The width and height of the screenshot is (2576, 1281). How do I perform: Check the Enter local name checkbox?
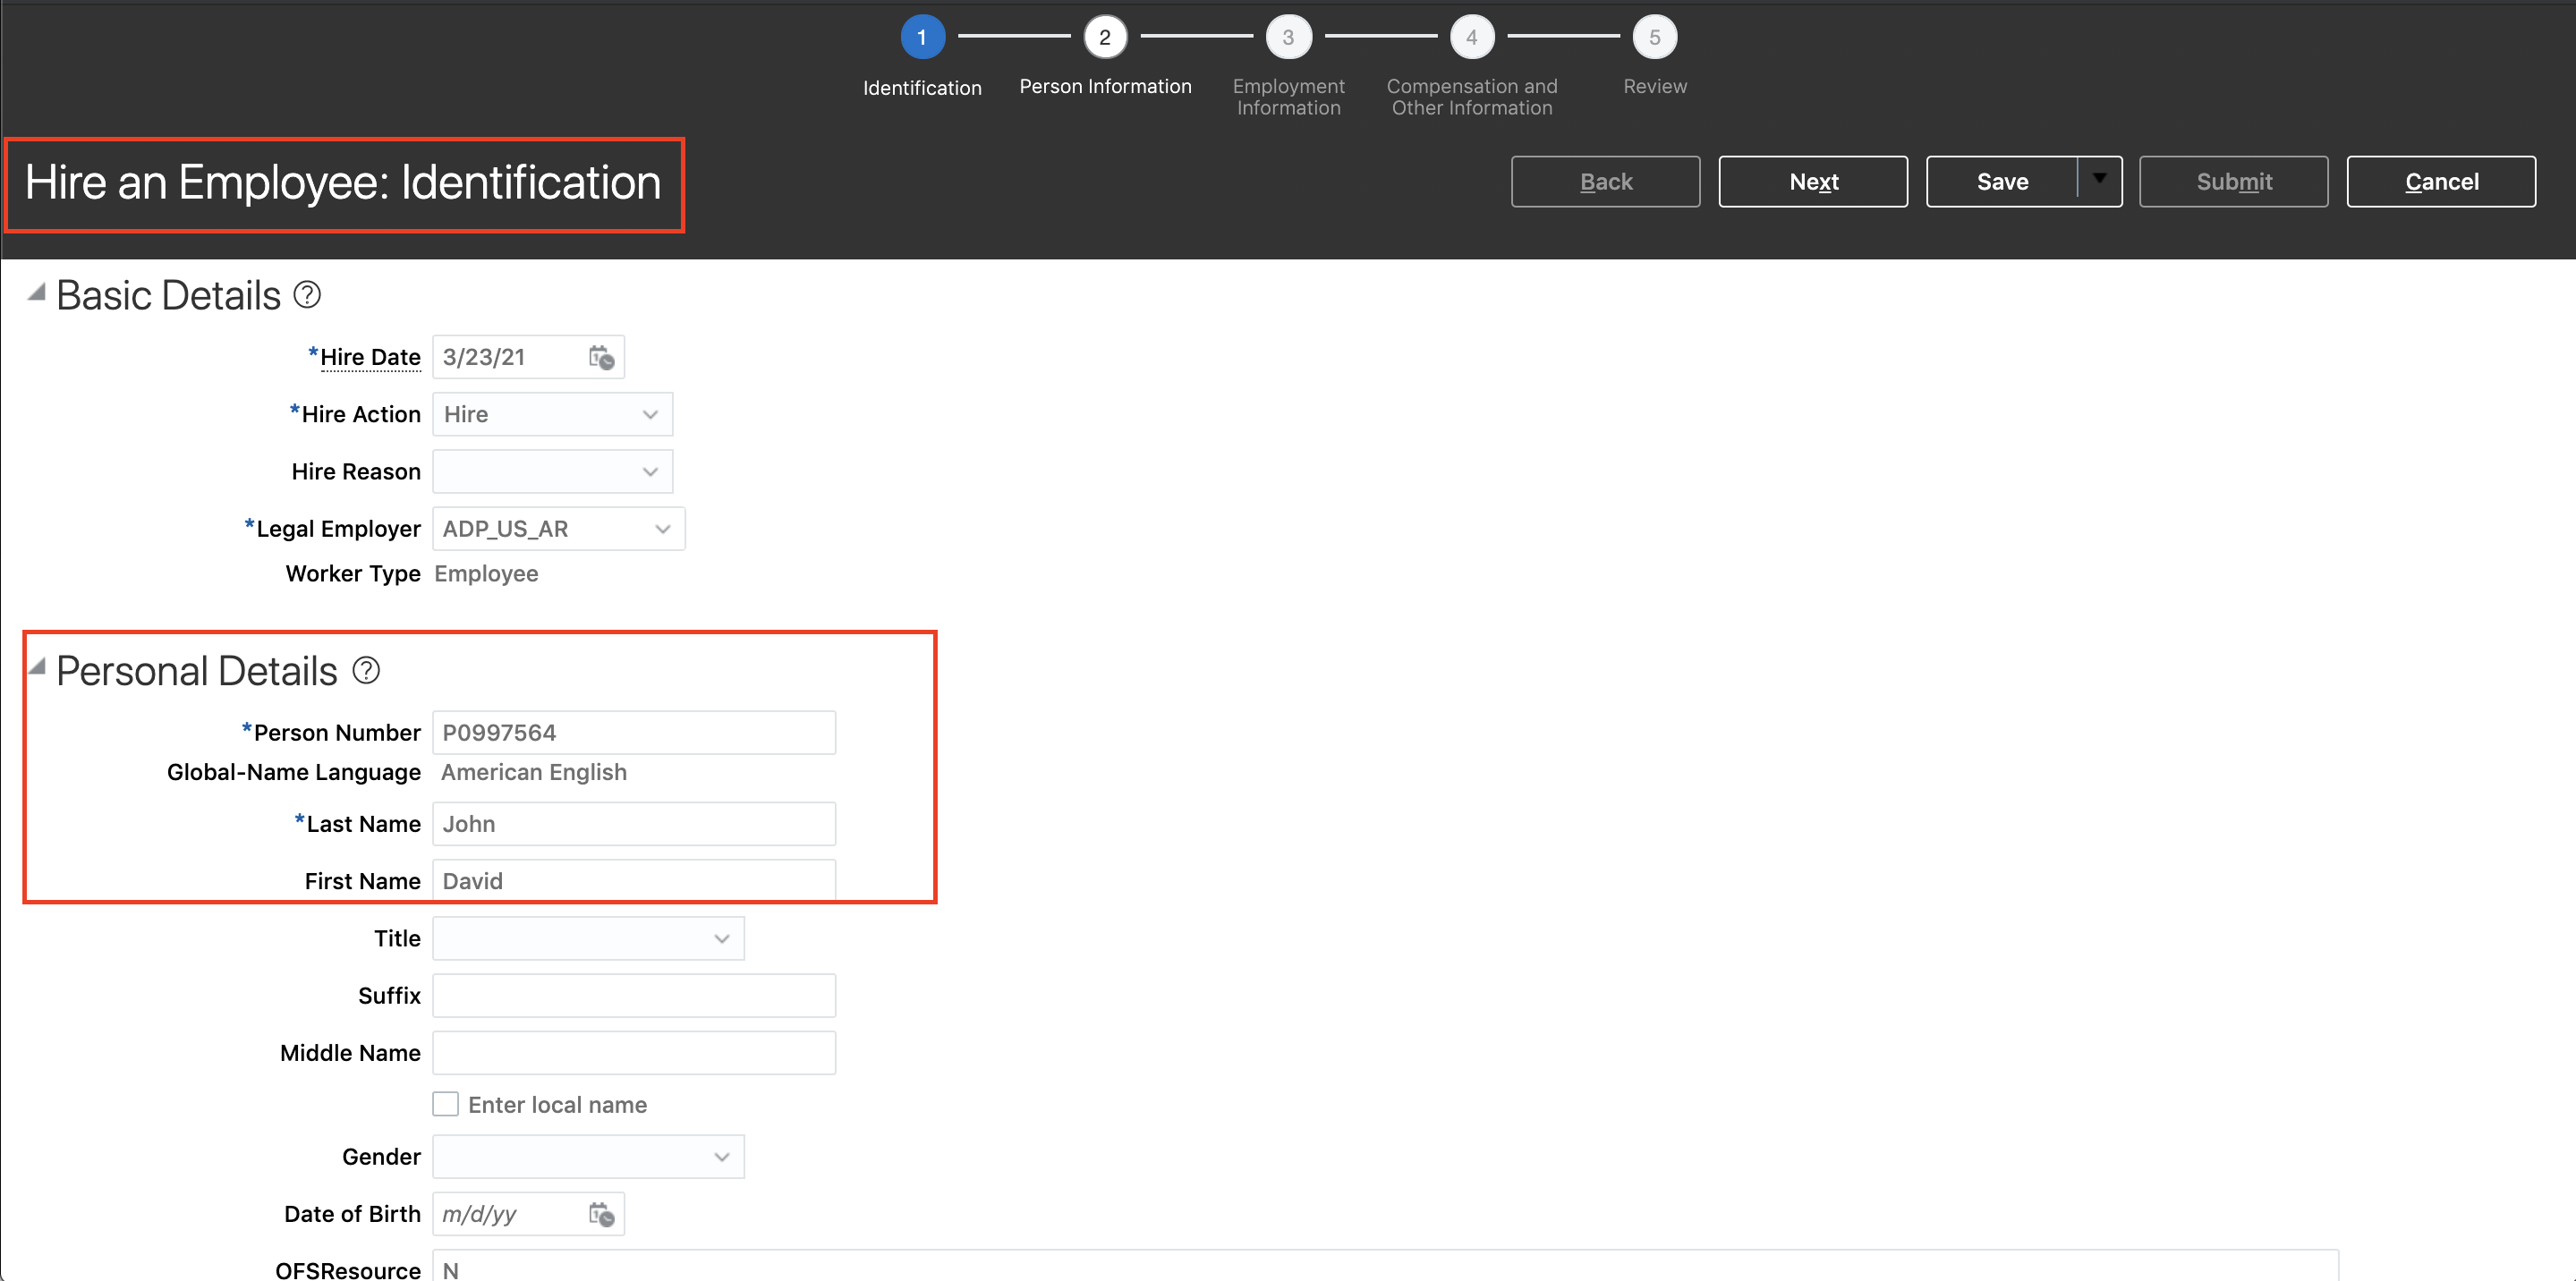coord(446,1104)
